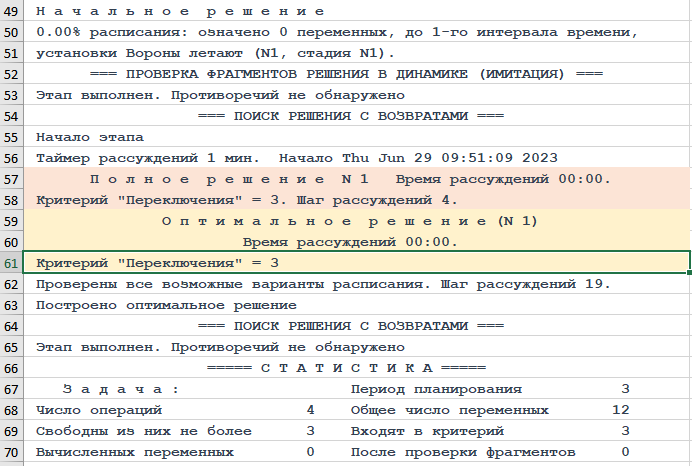Screen dimensions: 692x466
Task: Select value 12 next to "Общее число переменных"
Action: 620,410
